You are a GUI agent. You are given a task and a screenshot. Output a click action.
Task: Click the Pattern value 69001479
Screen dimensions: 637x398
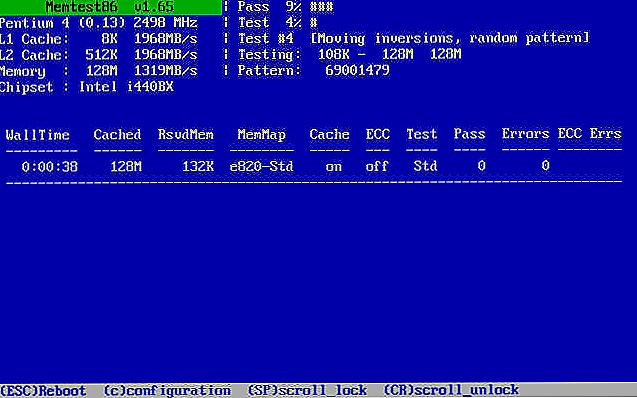pos(358,70)
